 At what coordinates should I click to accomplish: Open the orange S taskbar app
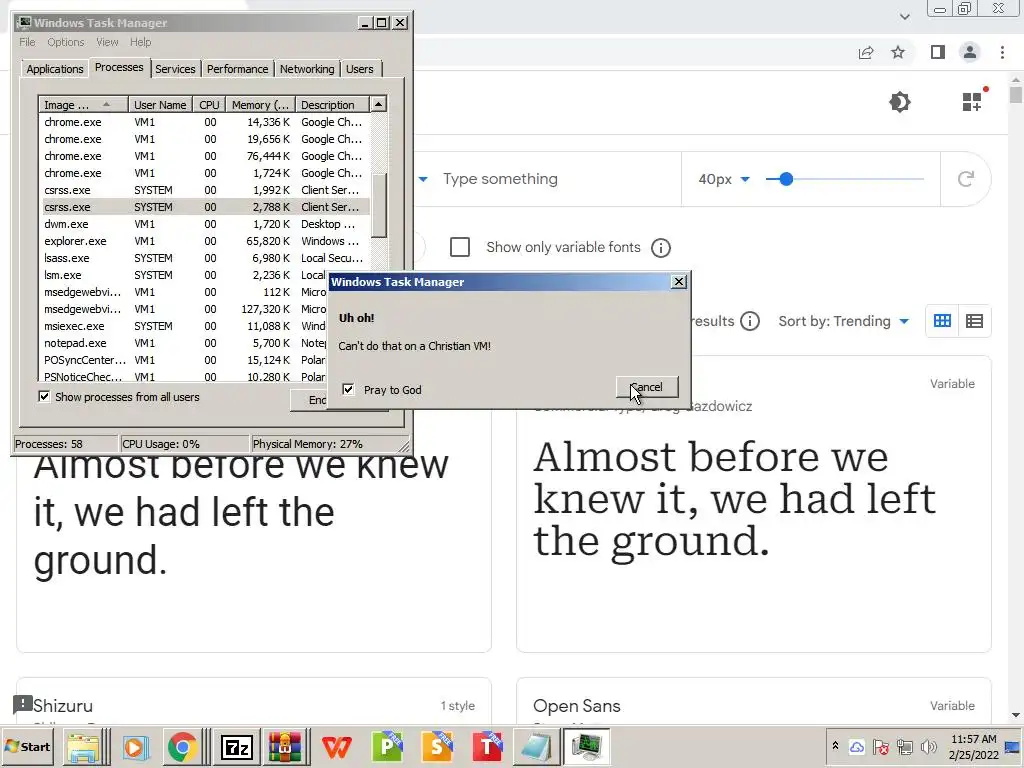click(437, 747)
